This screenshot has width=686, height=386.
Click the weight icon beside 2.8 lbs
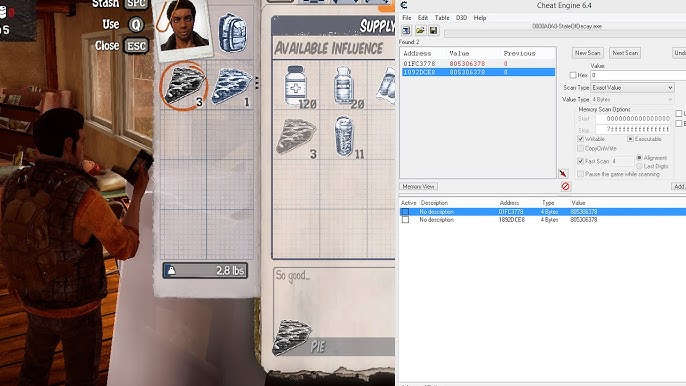(x=172, y=271)
